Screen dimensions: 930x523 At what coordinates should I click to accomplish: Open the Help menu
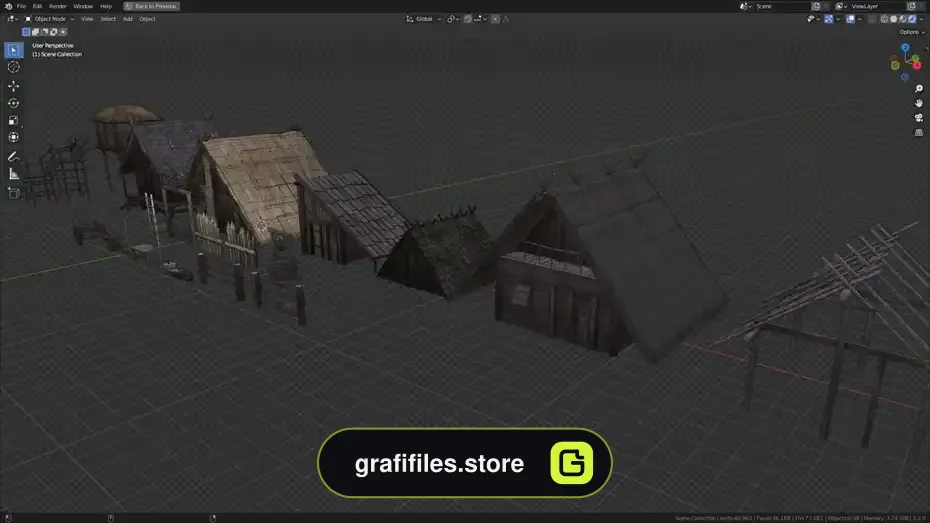pyautogui.click(x=106, y=6)
